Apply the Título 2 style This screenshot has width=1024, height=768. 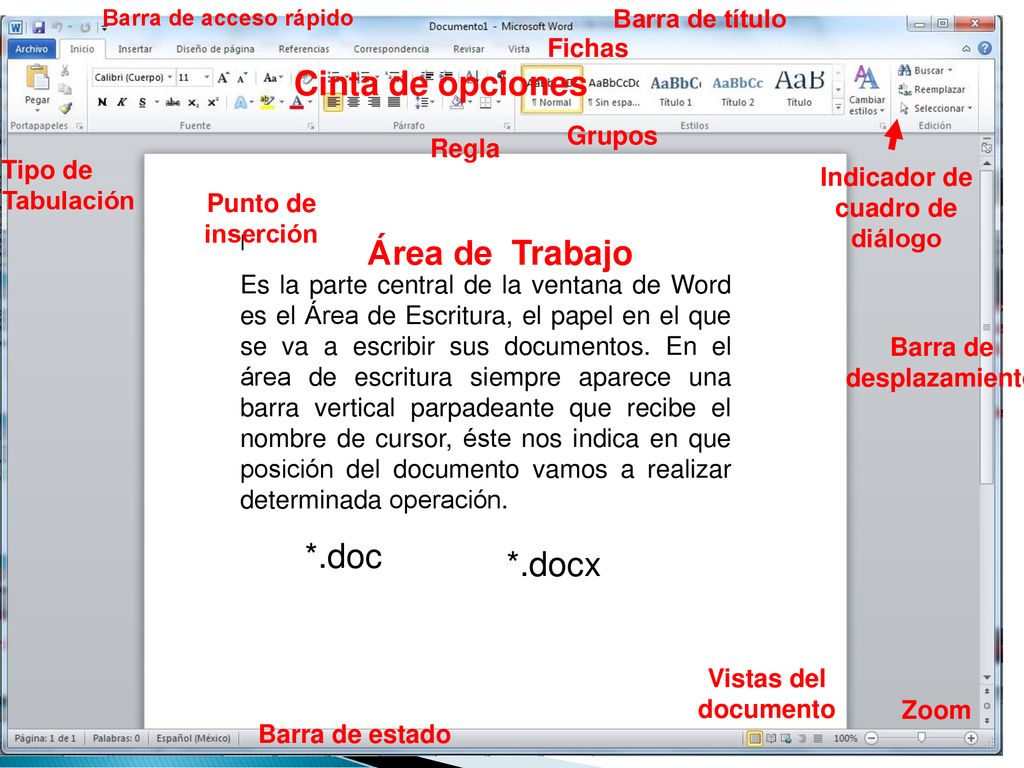coord(737,91)
